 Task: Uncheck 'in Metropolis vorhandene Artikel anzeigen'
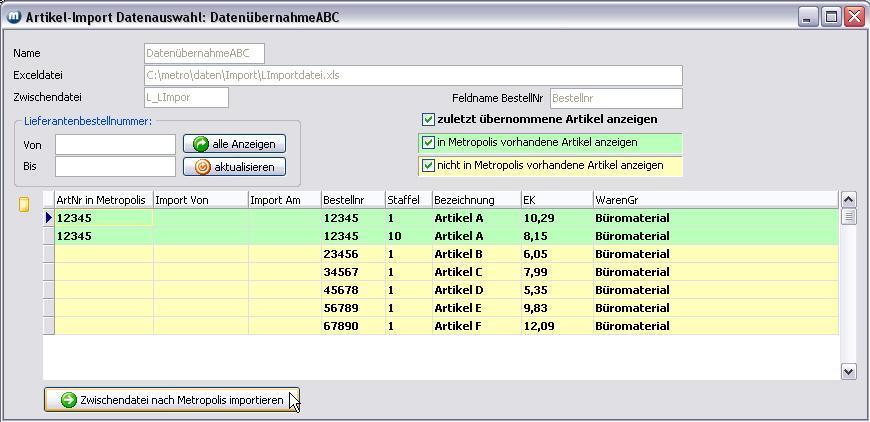click(429, 142)
